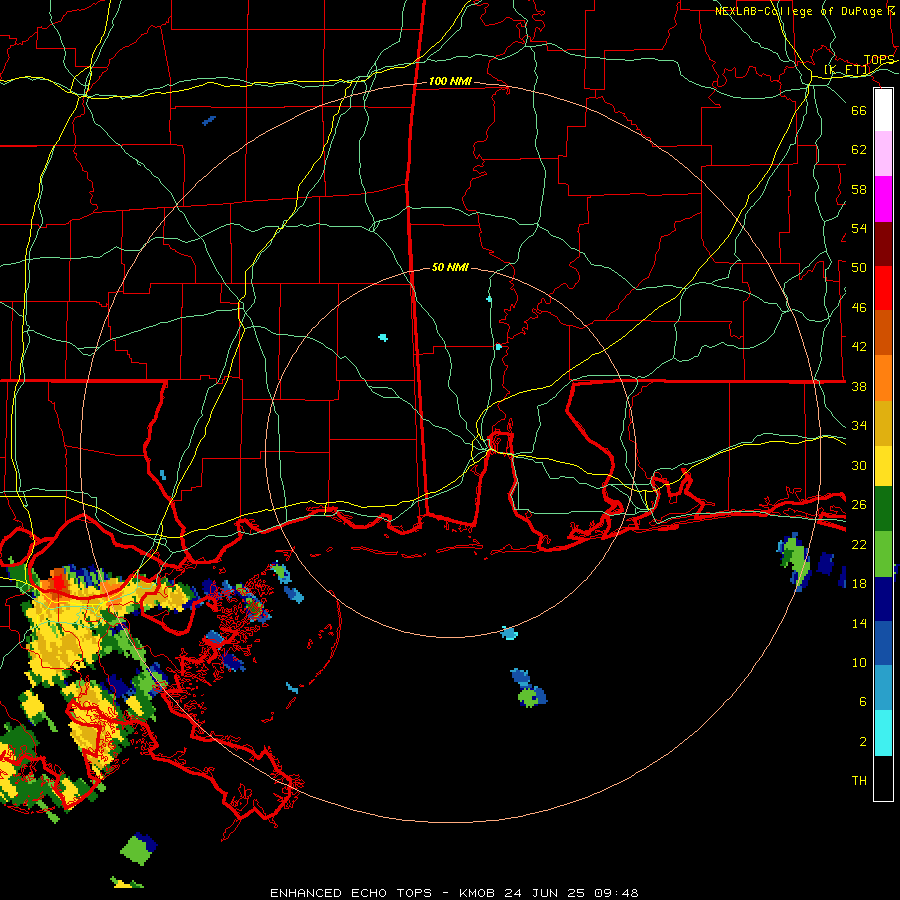Pick the magenta 58 kft color swatch
Viewport: 900px width, 900px height.
(883, 199)
